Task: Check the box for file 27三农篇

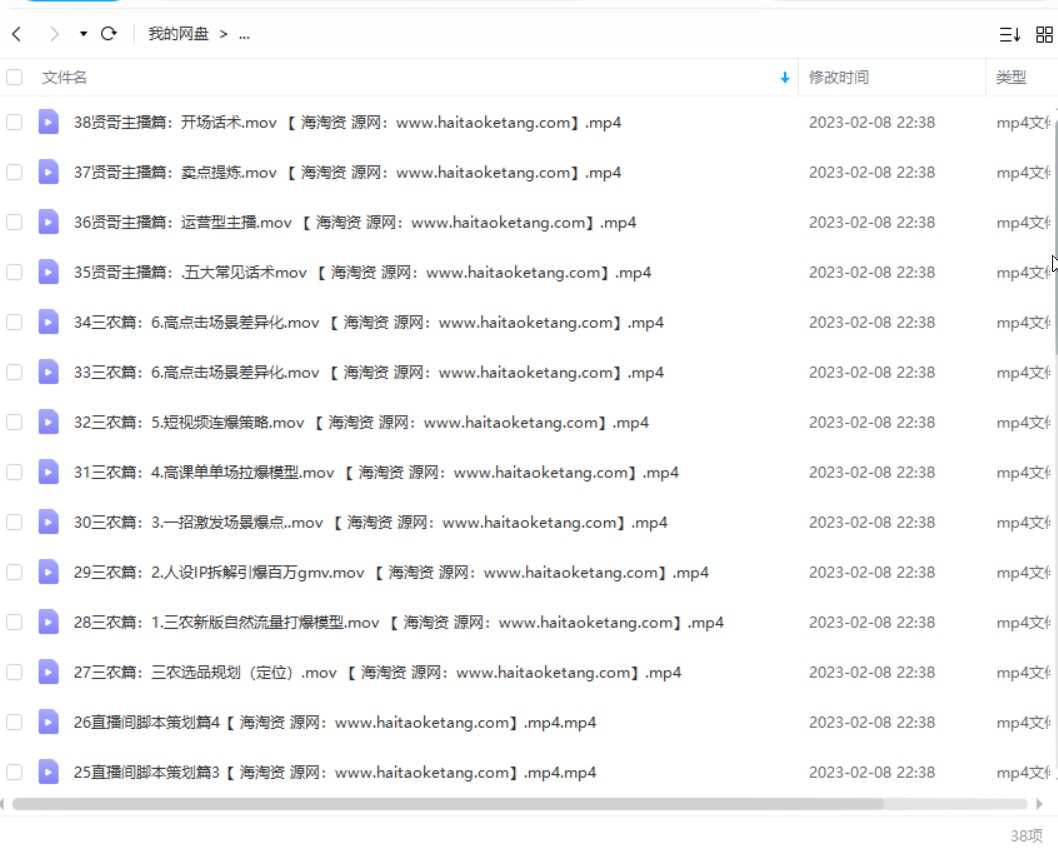Action: click(14, 672)
